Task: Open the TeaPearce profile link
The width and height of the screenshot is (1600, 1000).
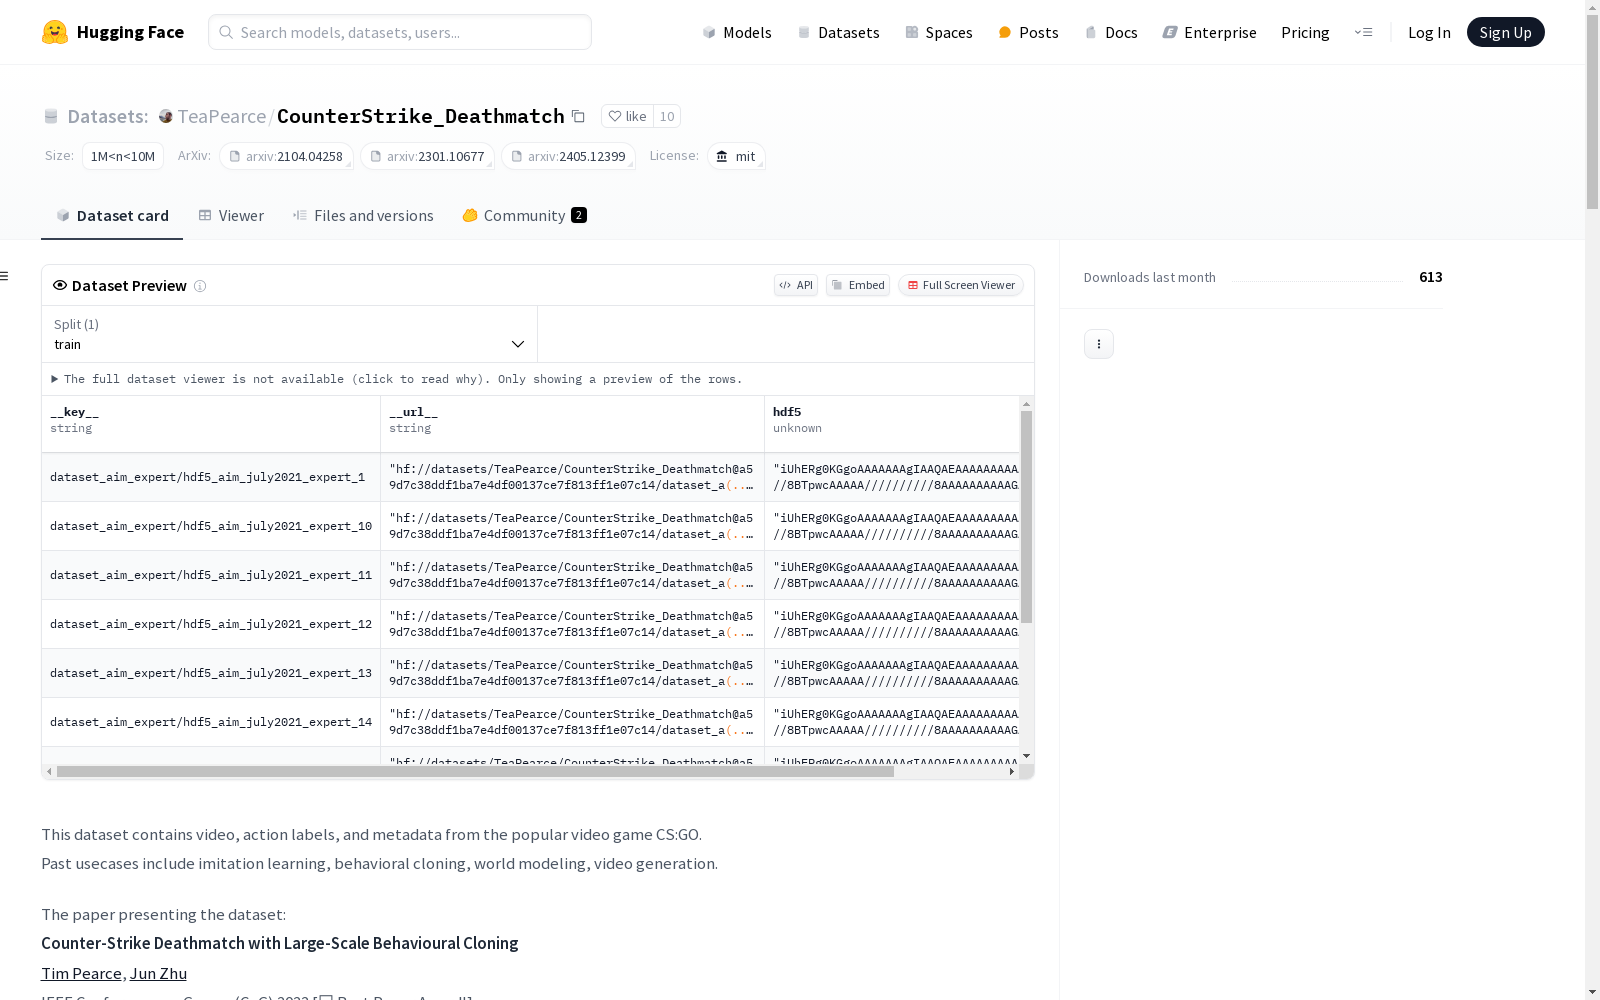Action: [x=221, y=116]
